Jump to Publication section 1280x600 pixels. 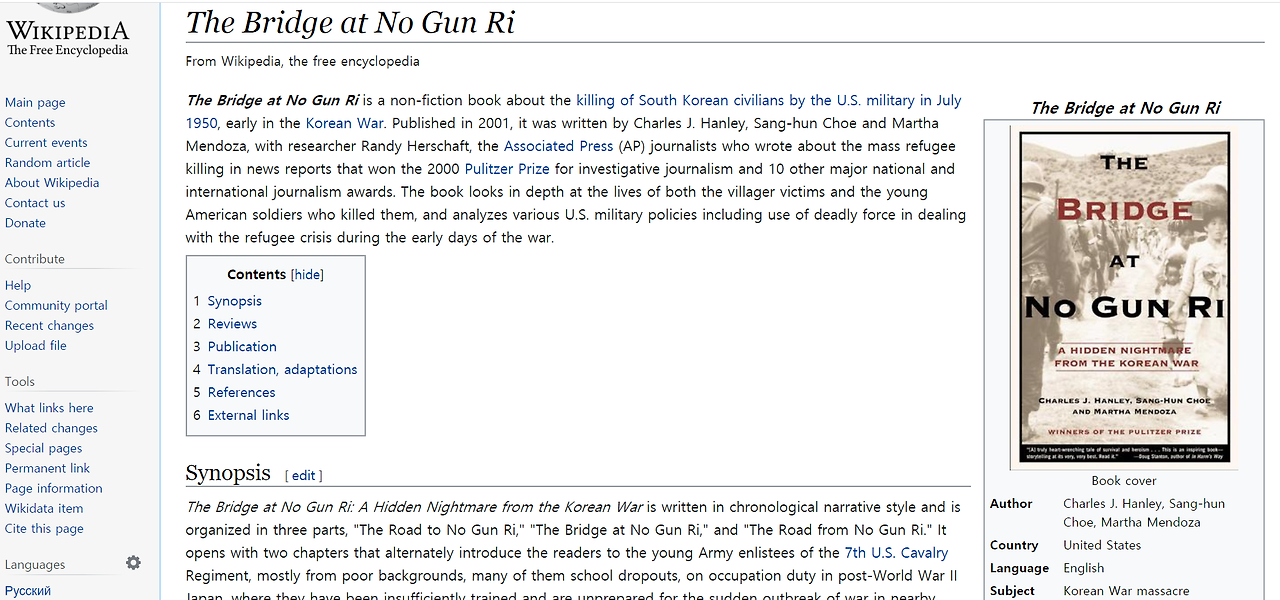pyautogui.click(x=242, y=347)
